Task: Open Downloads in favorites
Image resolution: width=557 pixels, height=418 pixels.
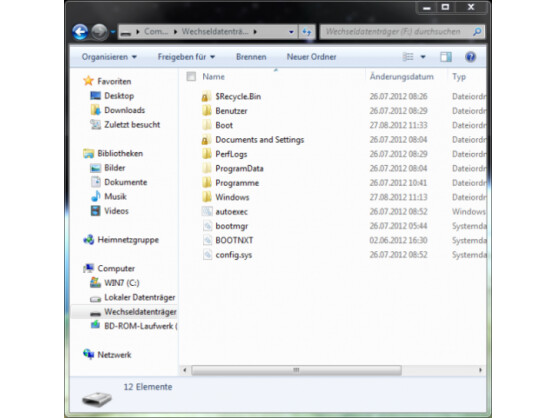Action: [x=124, y=110]
